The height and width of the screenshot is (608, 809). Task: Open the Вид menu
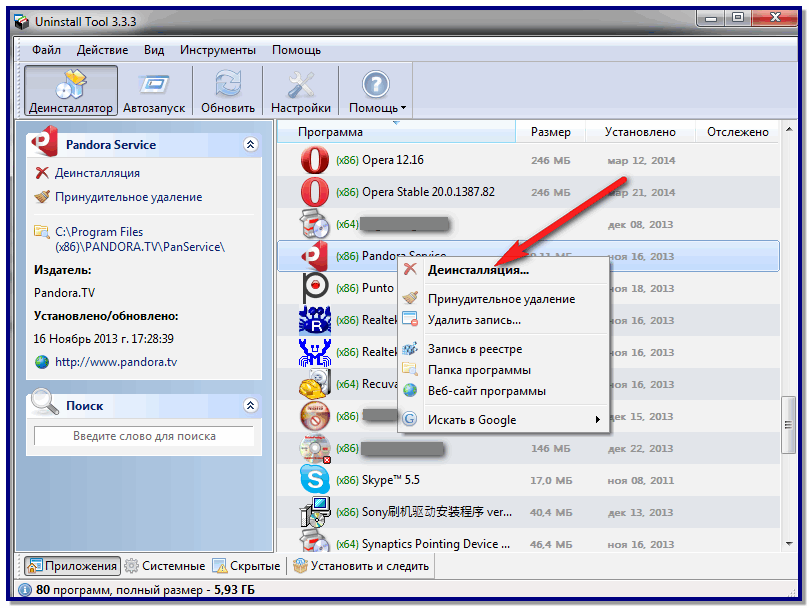click(x=154, y=50)
